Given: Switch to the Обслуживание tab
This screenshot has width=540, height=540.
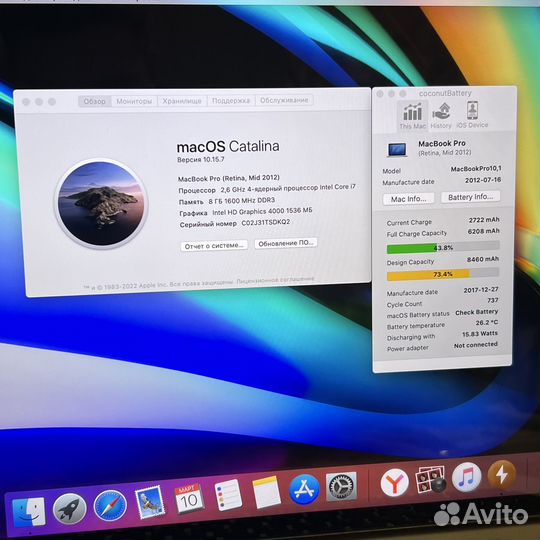Looking at the screenshot, I should [x=284, y=100].
